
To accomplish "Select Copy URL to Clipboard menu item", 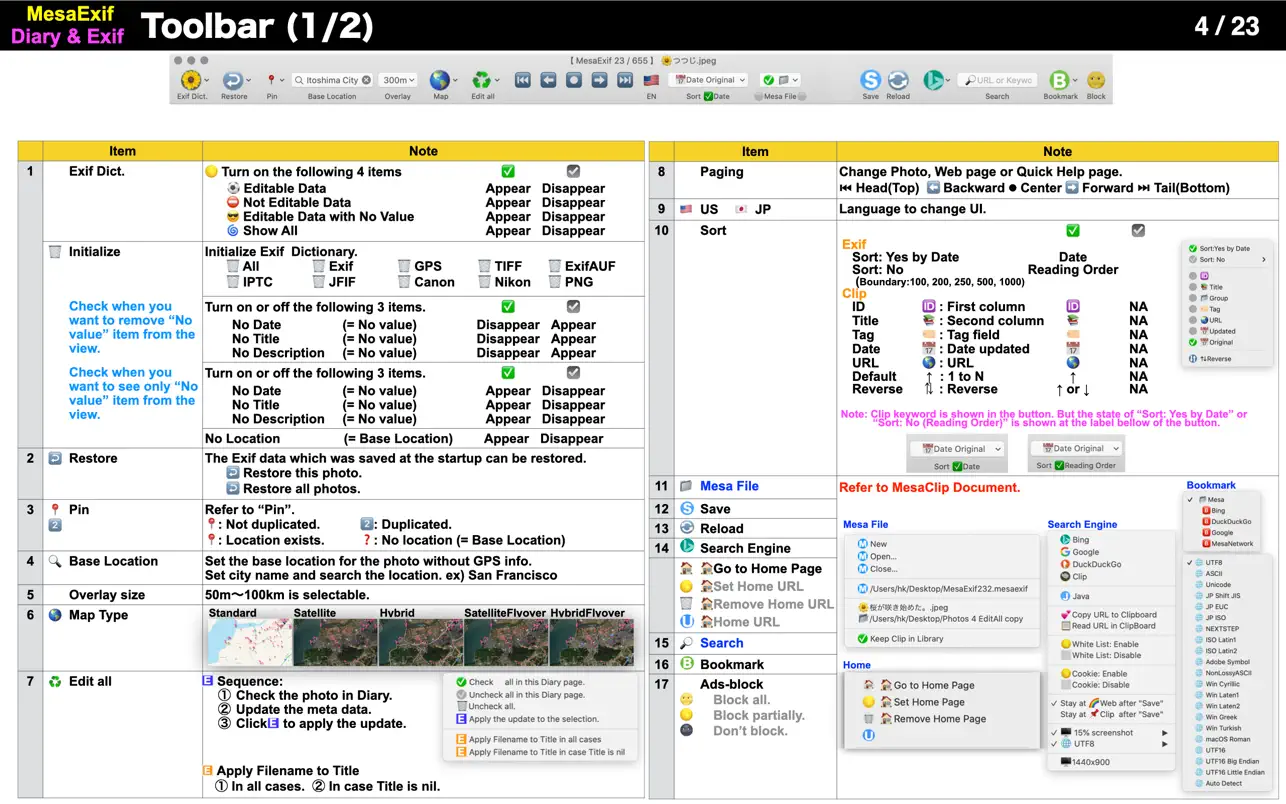I will pos(1108,615).
